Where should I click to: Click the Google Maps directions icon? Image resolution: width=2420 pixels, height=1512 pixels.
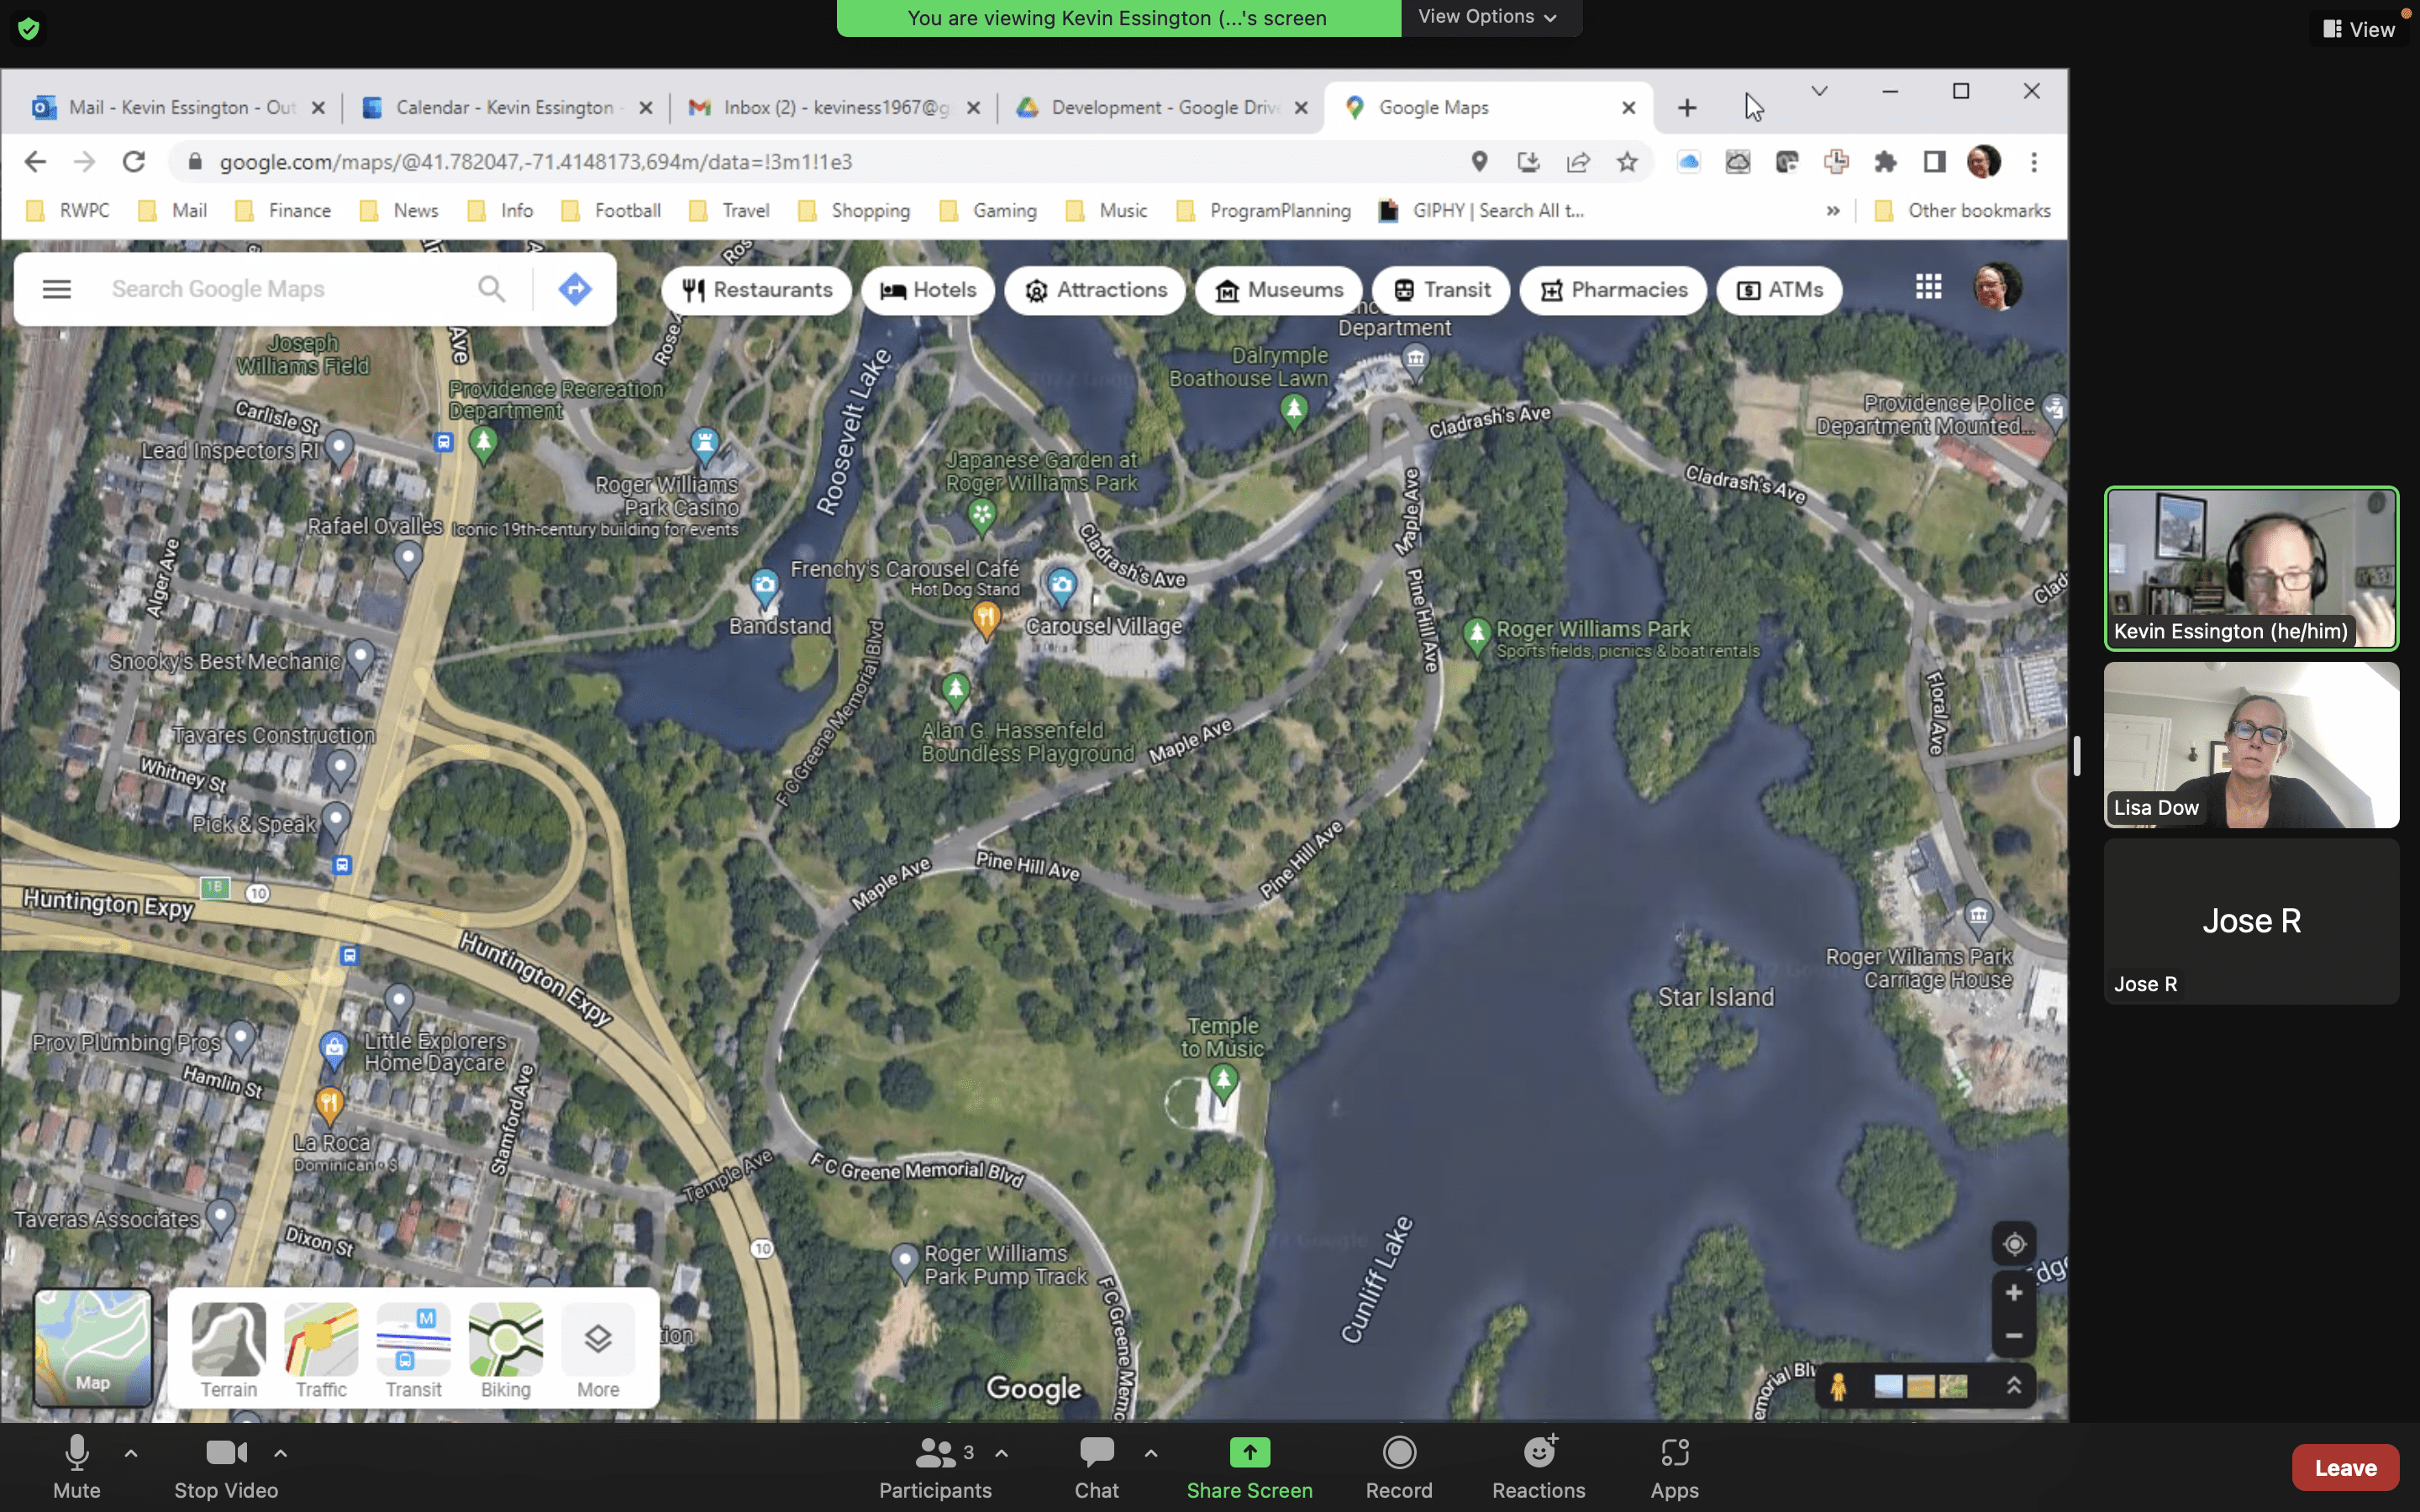point(574,289)
